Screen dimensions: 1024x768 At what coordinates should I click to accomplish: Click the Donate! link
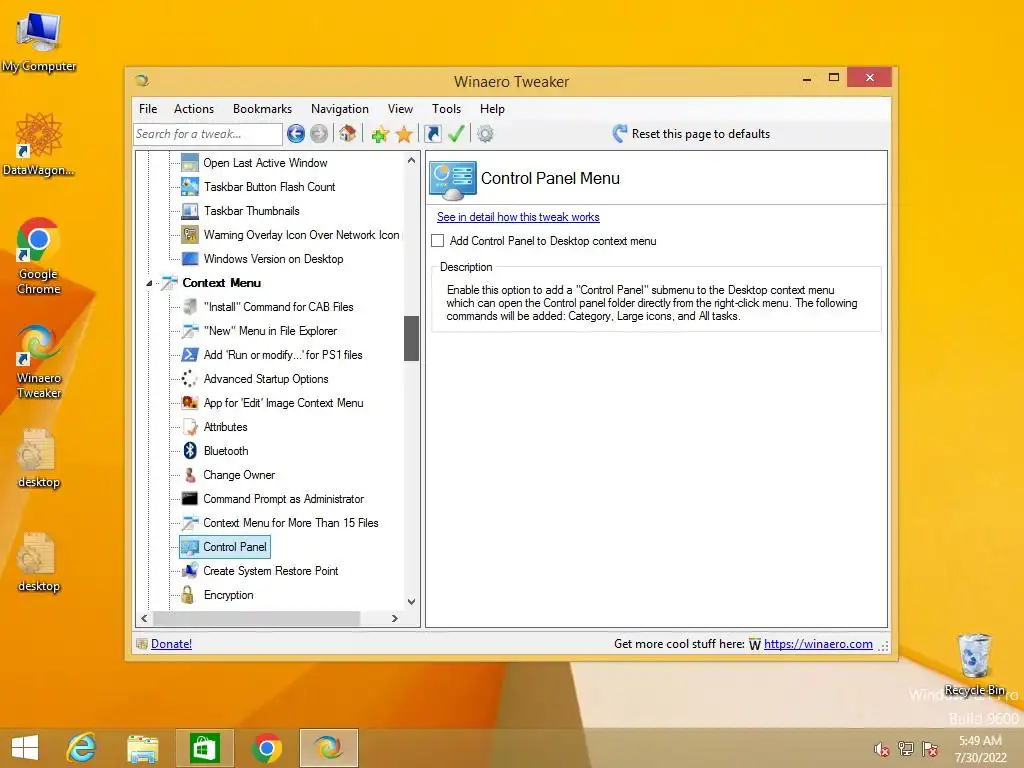click(x=171, y=644)
